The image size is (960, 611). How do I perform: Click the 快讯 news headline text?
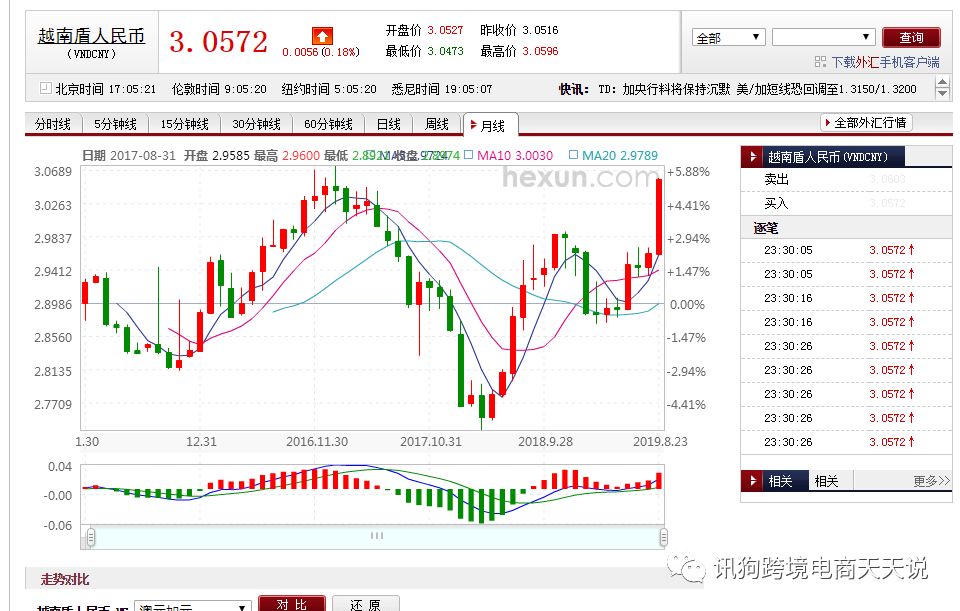757,89
